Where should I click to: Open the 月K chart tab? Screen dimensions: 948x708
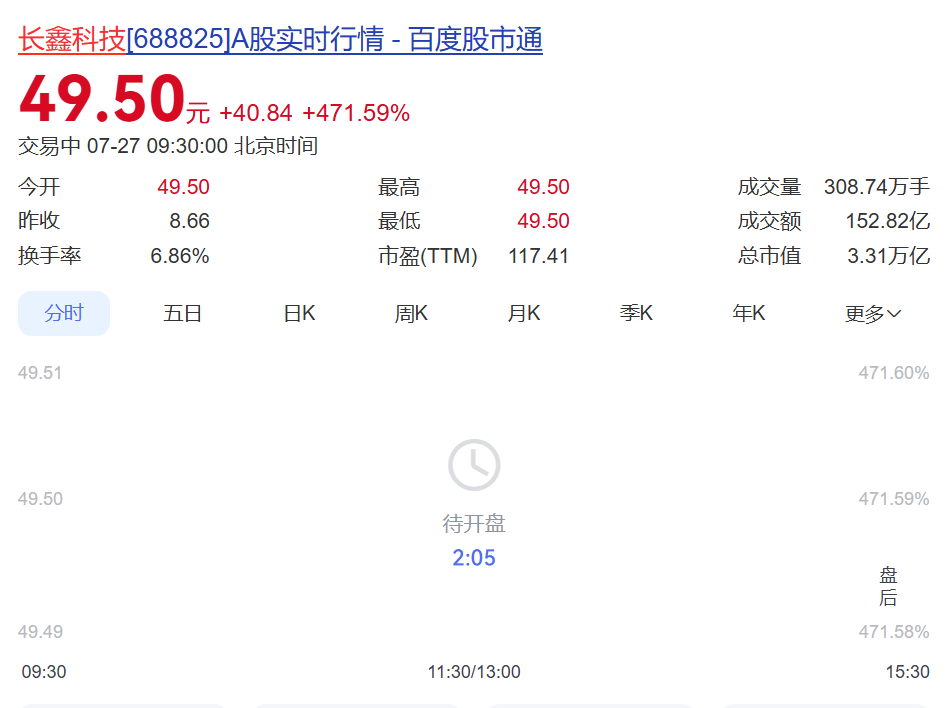(x=524, y=313)
